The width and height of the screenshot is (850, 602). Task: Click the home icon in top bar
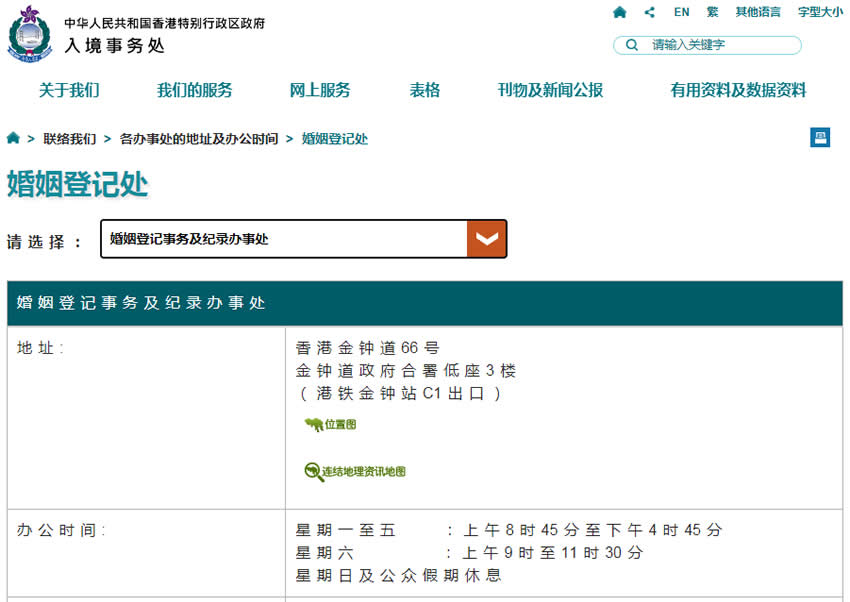pyautogui.click(x=620, y=12)
